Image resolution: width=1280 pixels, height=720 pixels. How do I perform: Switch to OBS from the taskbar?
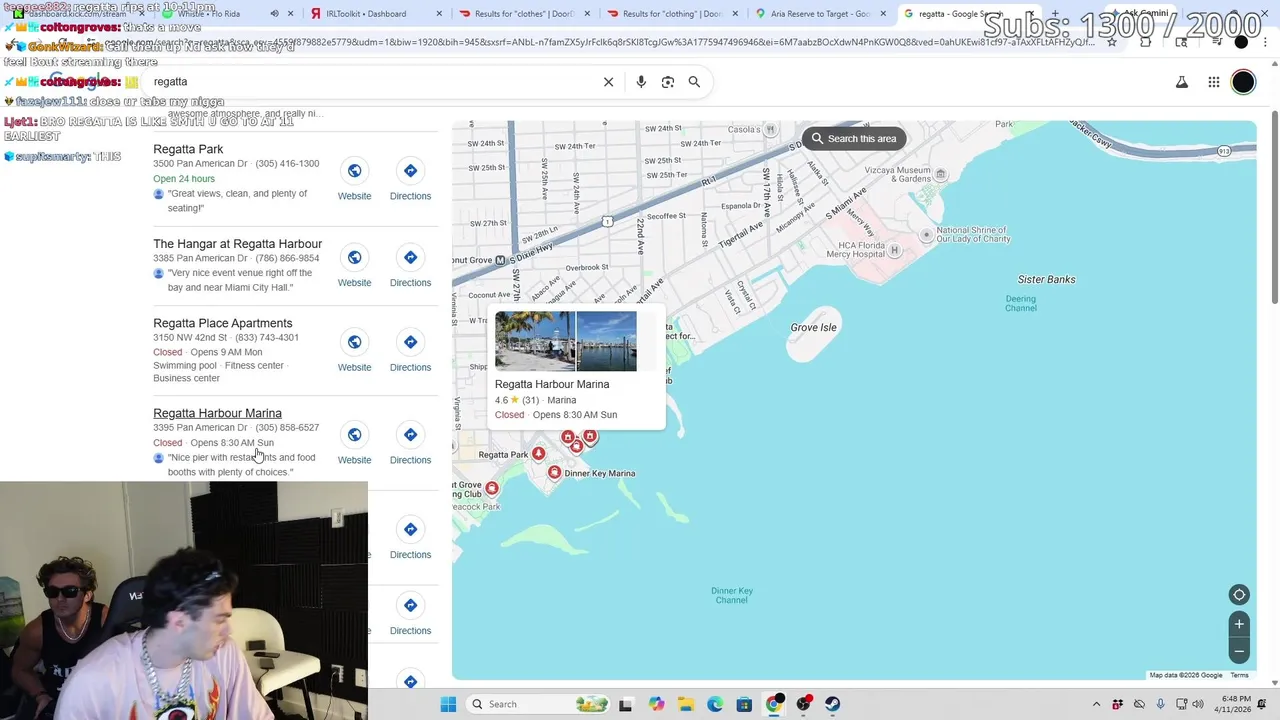pyautogui.click(x=803, y=704)
